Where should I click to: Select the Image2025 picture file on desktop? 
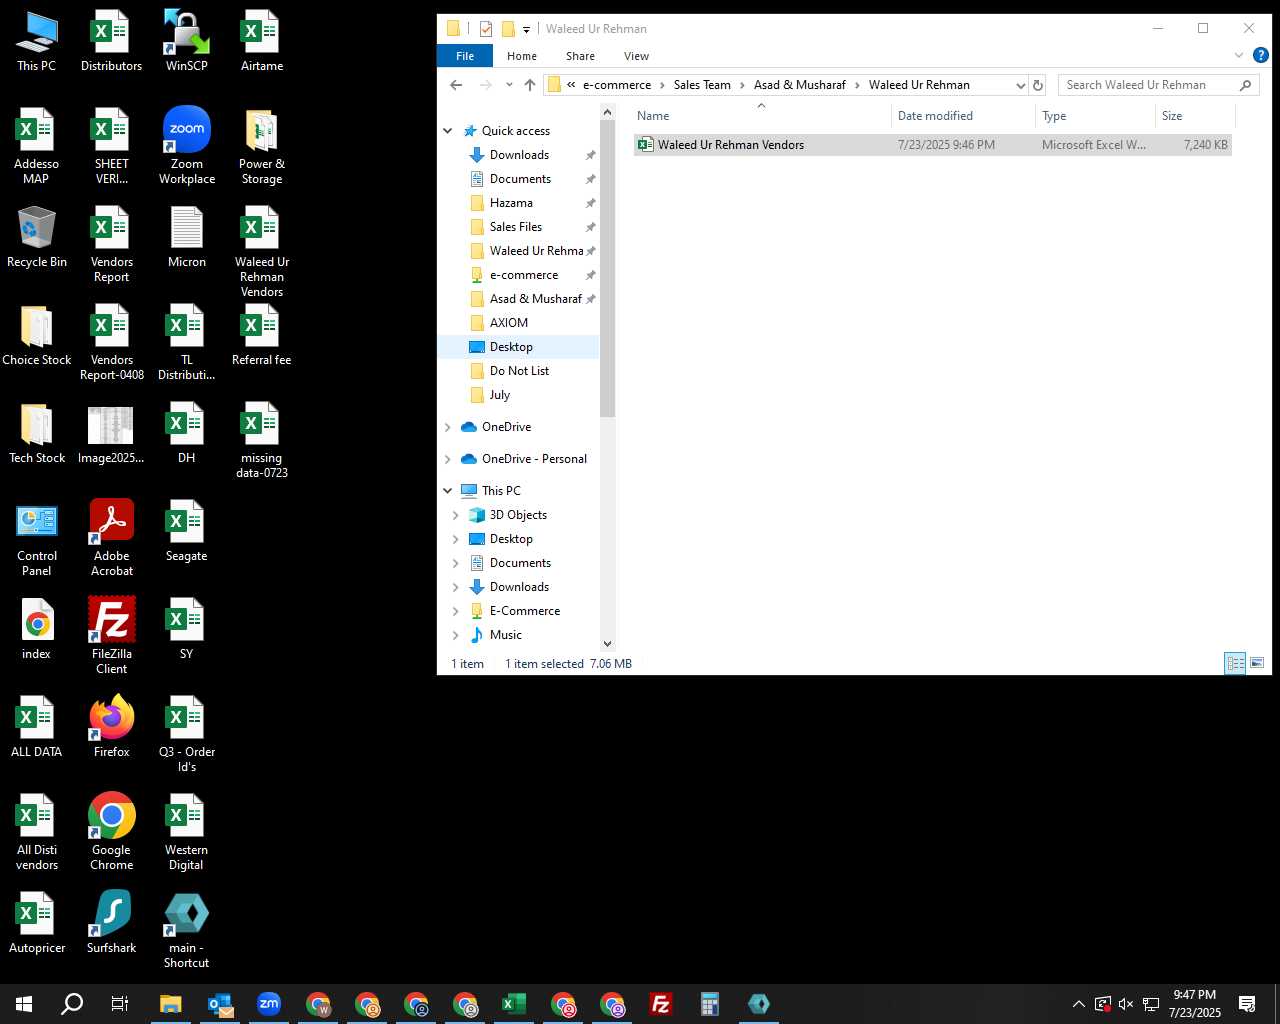point(111,433)
